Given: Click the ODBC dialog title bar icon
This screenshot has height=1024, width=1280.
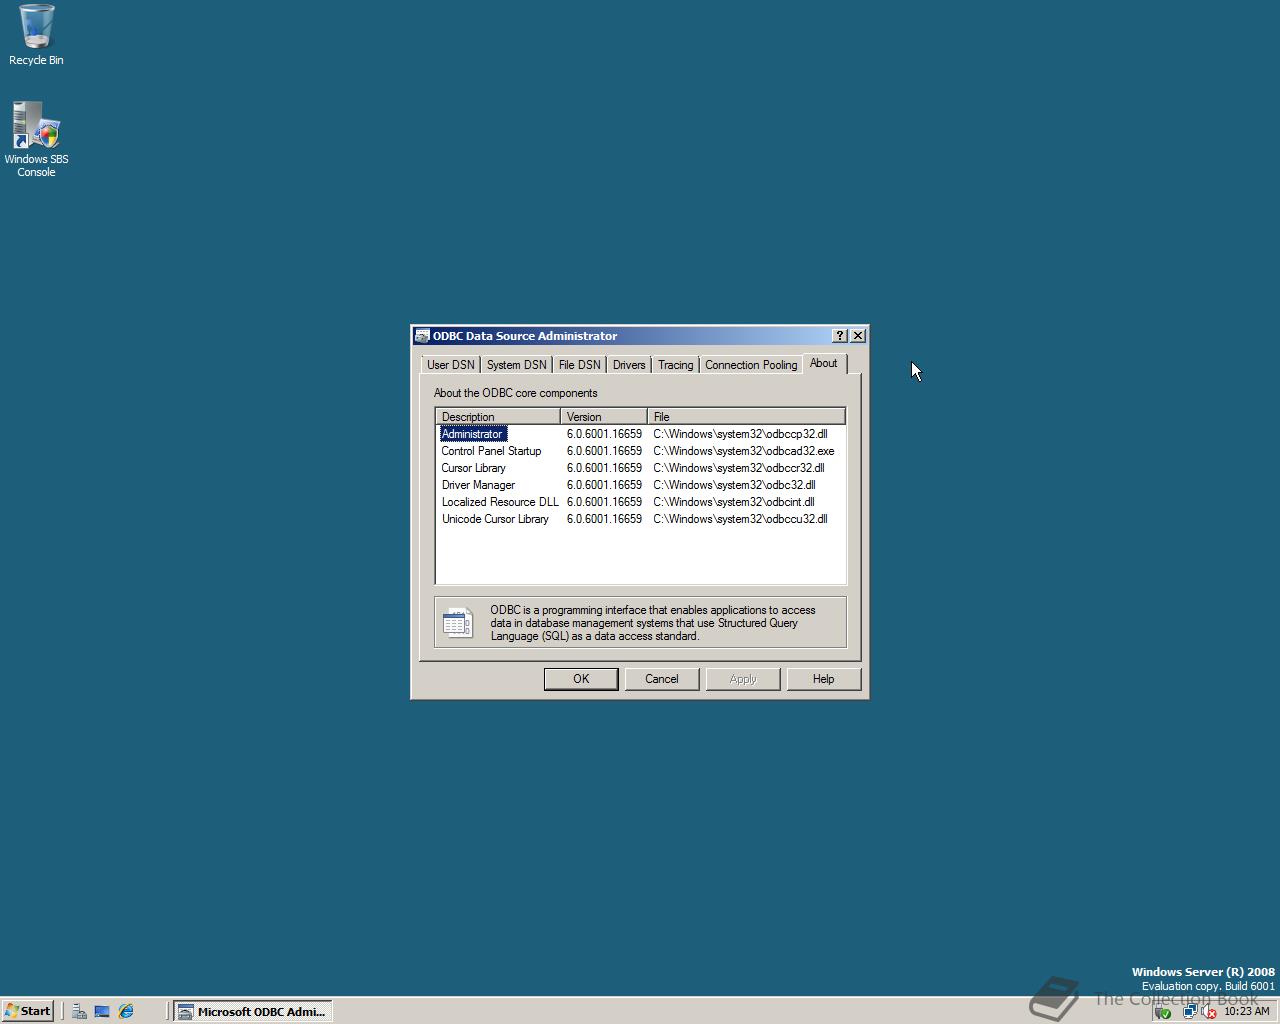Looking at the screenshot, I should (x=423, y=336).
